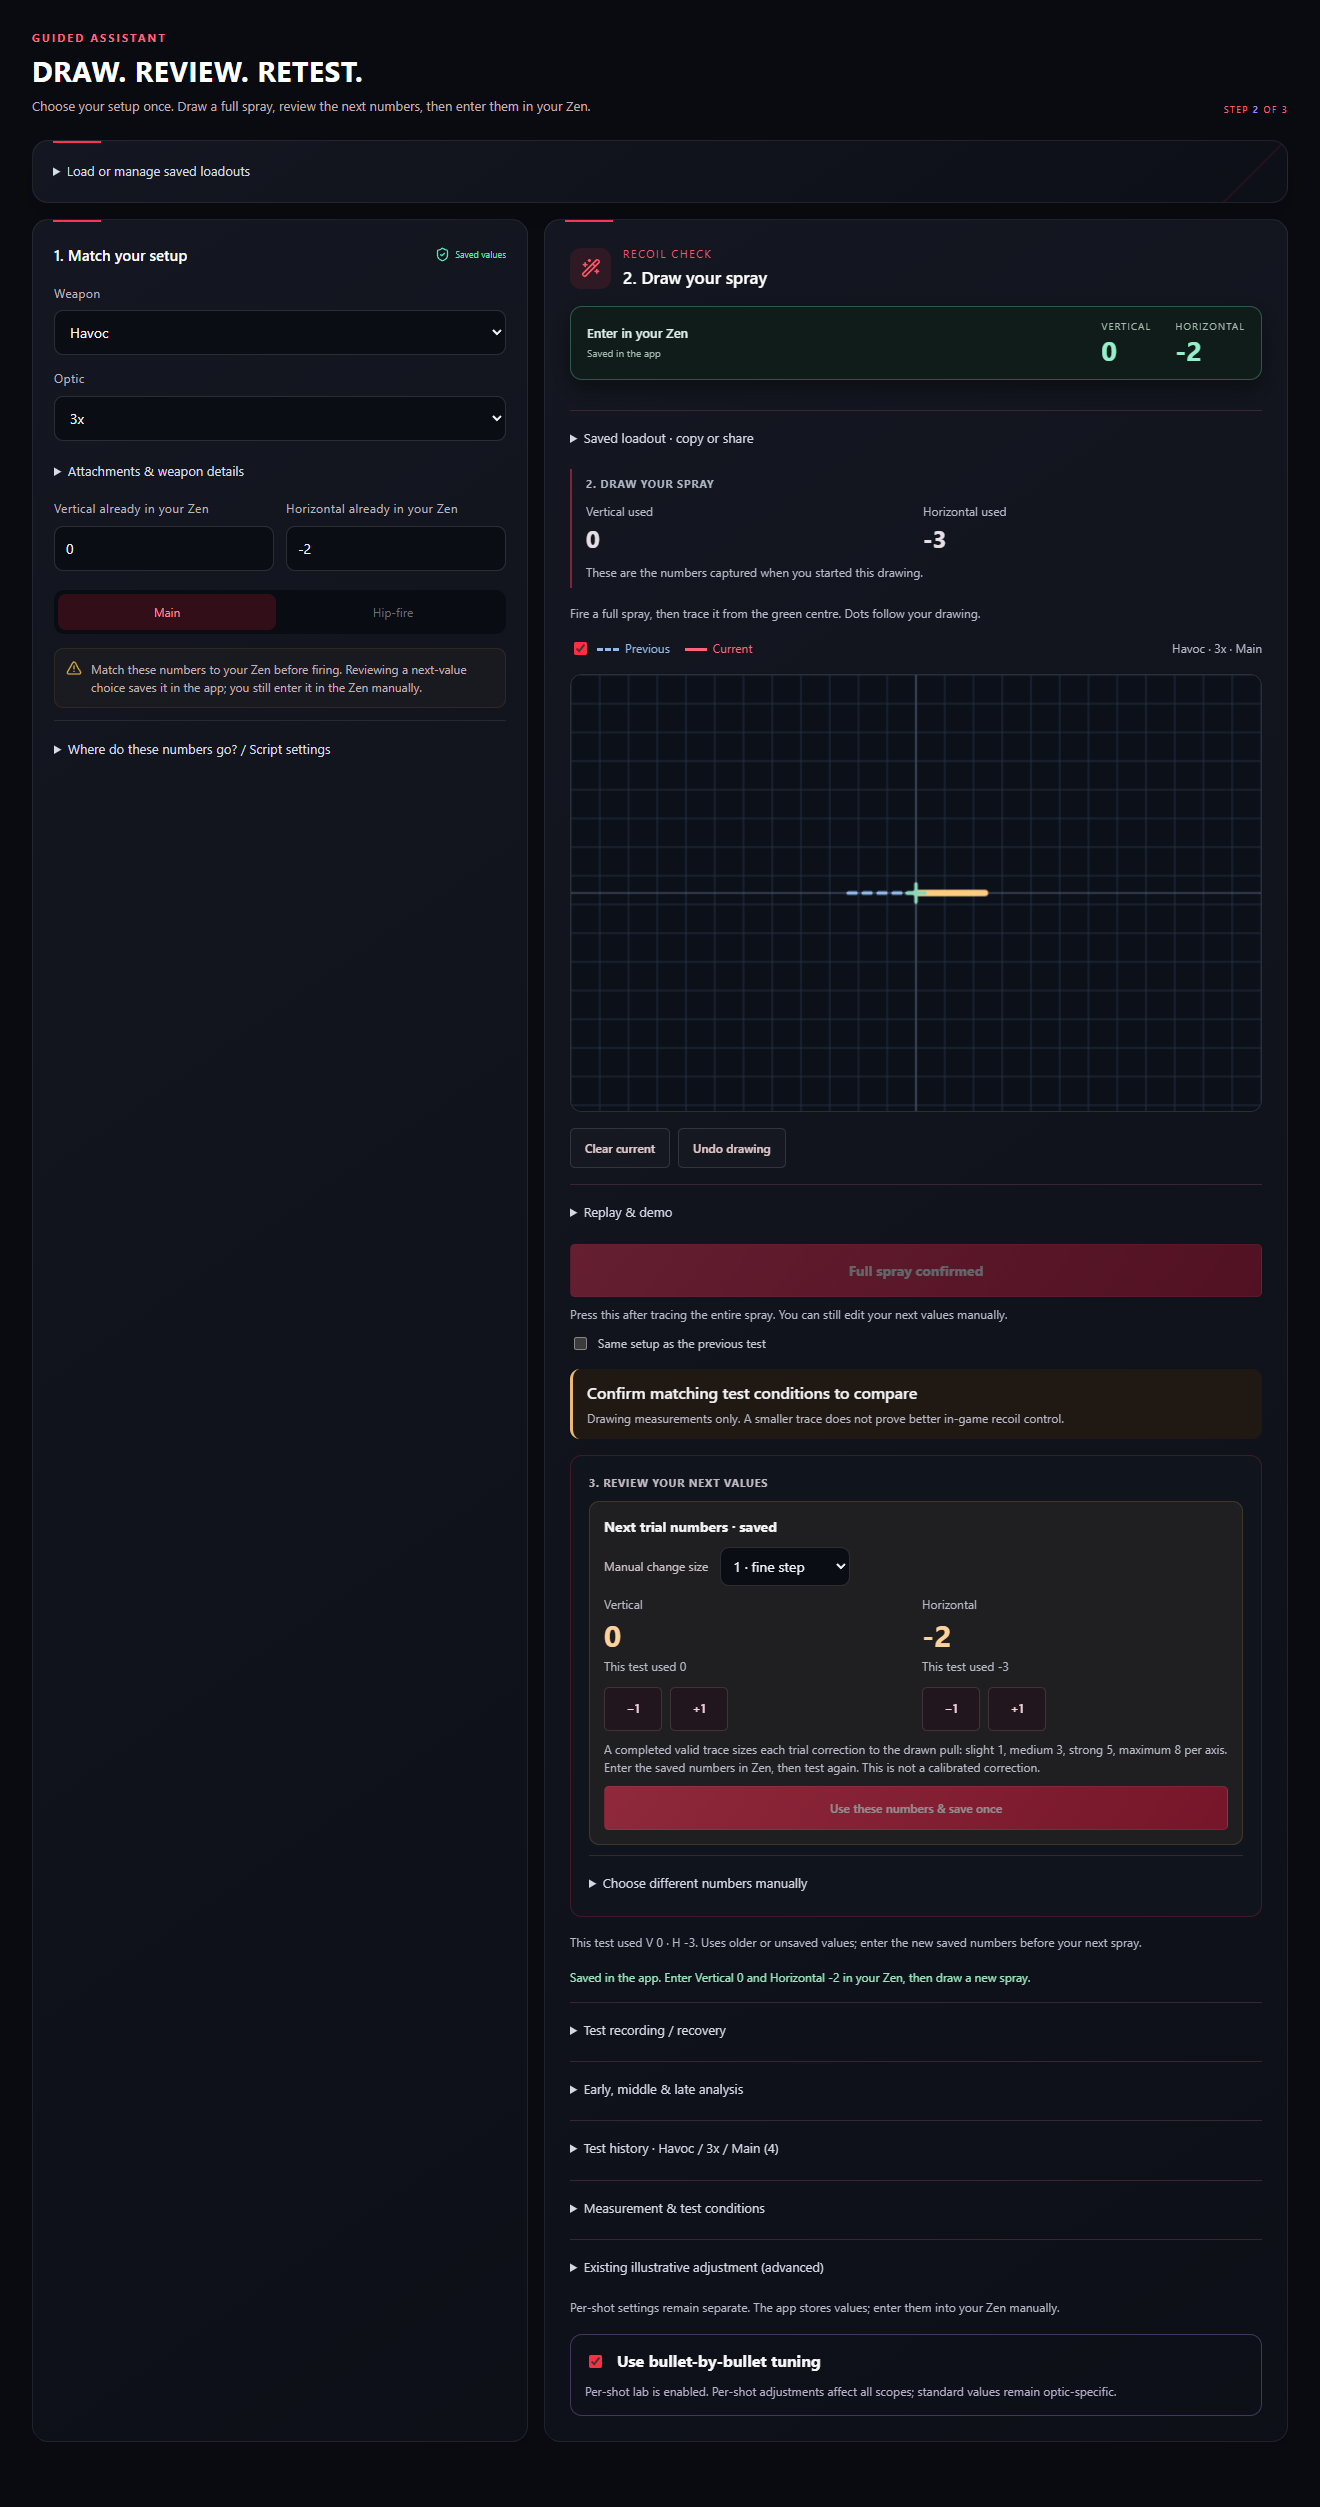Click the Clear current button
Viewport: 1320px width, 2507px height.
pyautogui.click(x=620, y=1149)
